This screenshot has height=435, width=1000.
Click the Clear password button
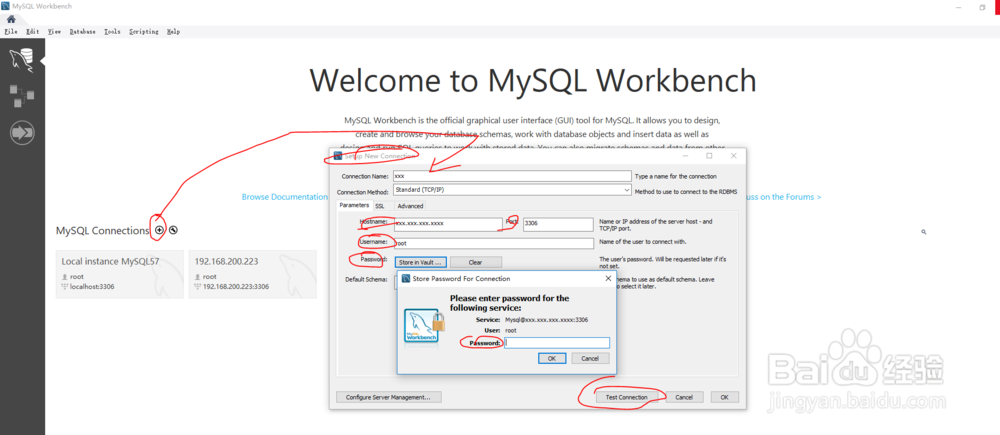click(476, 262)
